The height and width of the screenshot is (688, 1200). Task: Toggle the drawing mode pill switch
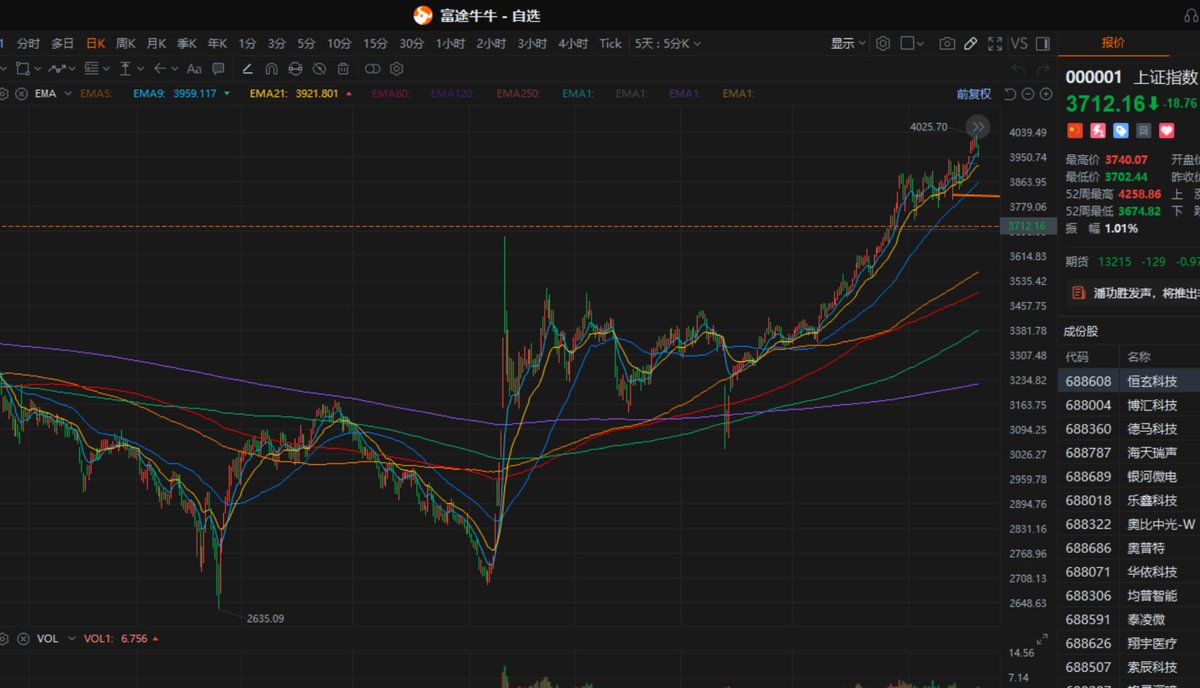(x=372, y=68)
